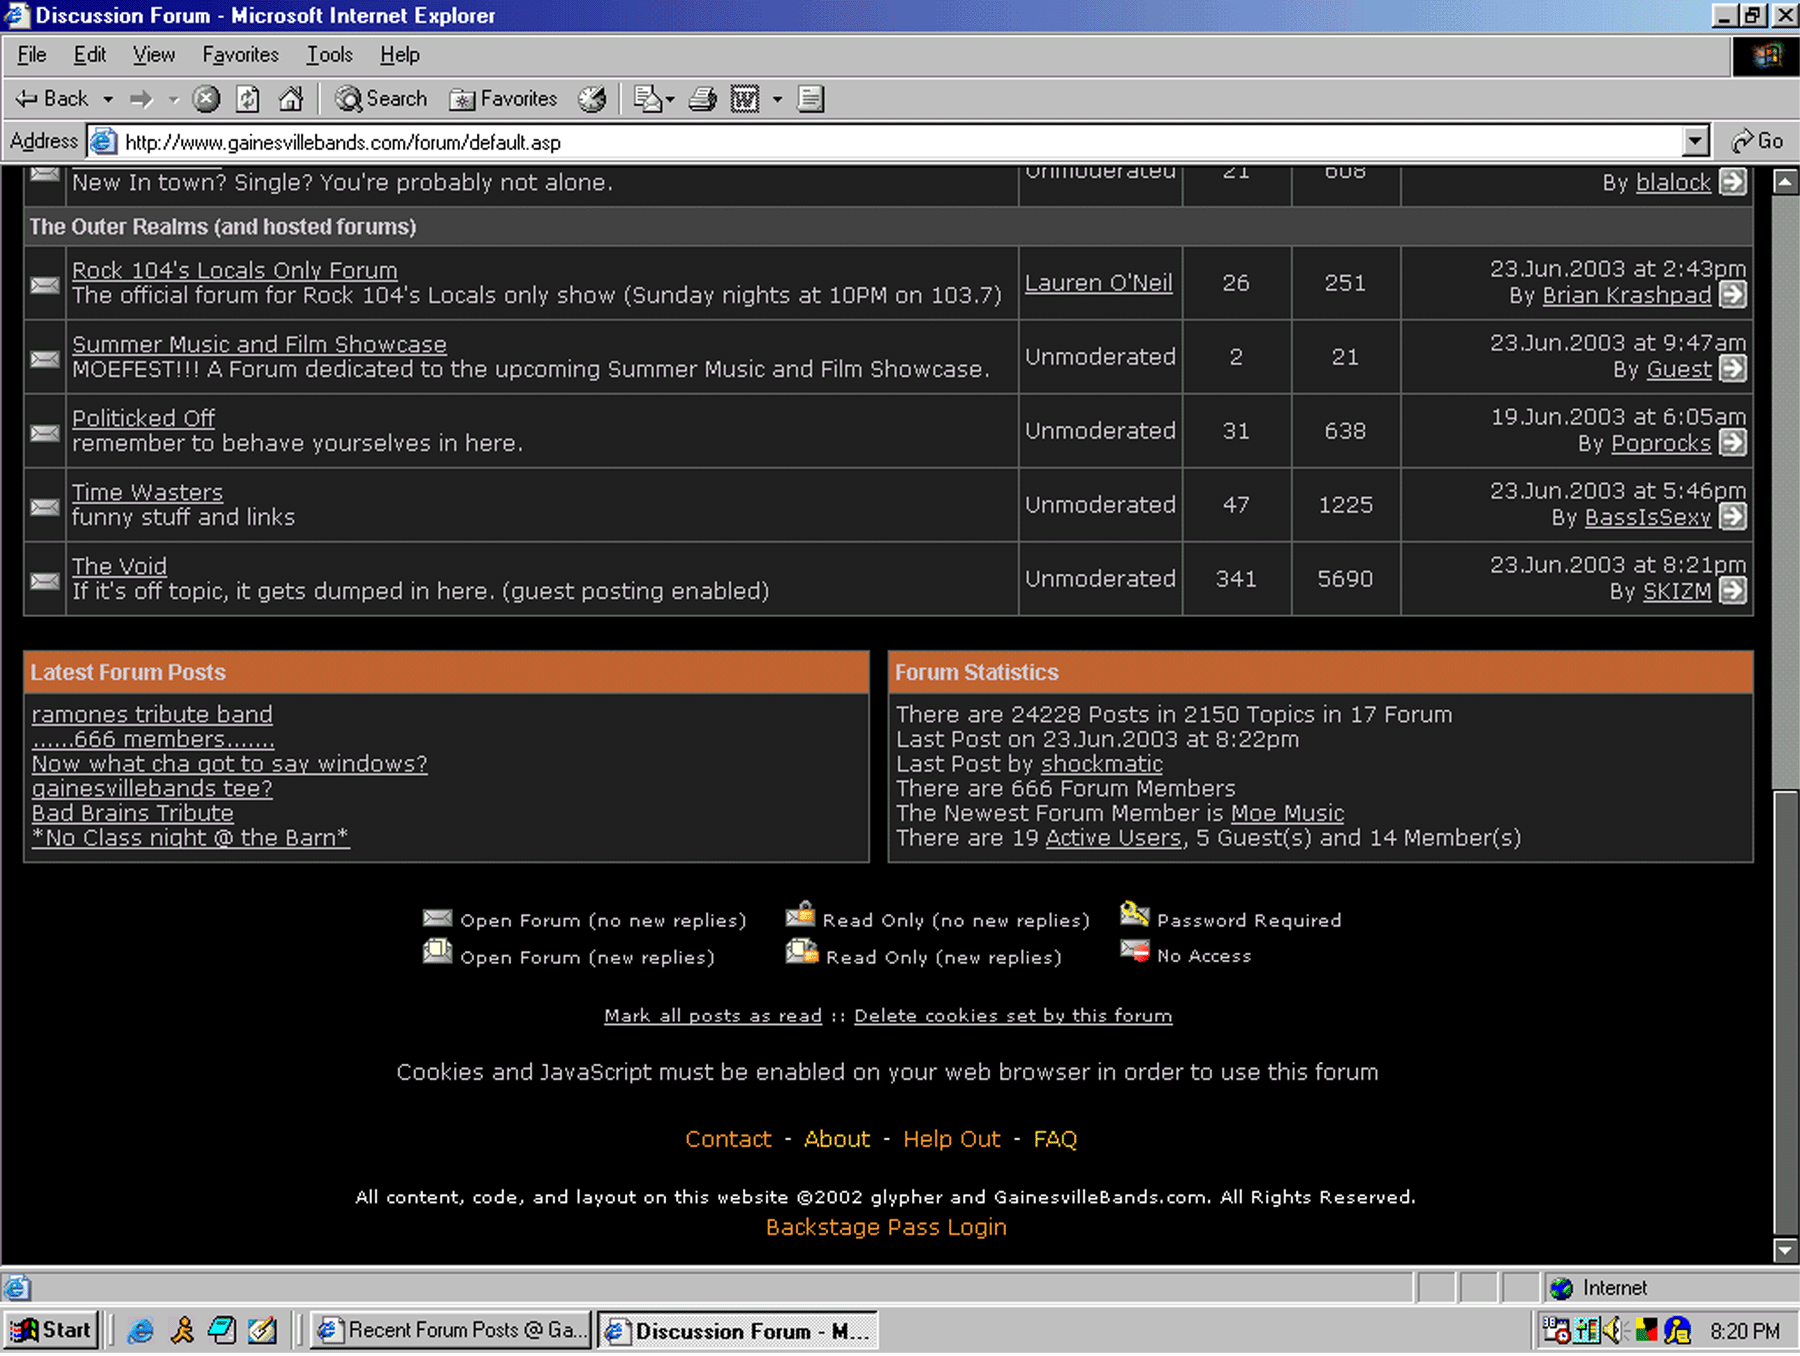Screen dimensions: 1800x1356
Task: Open the FAQ footer link
Action: (x=1055, y=1139)
